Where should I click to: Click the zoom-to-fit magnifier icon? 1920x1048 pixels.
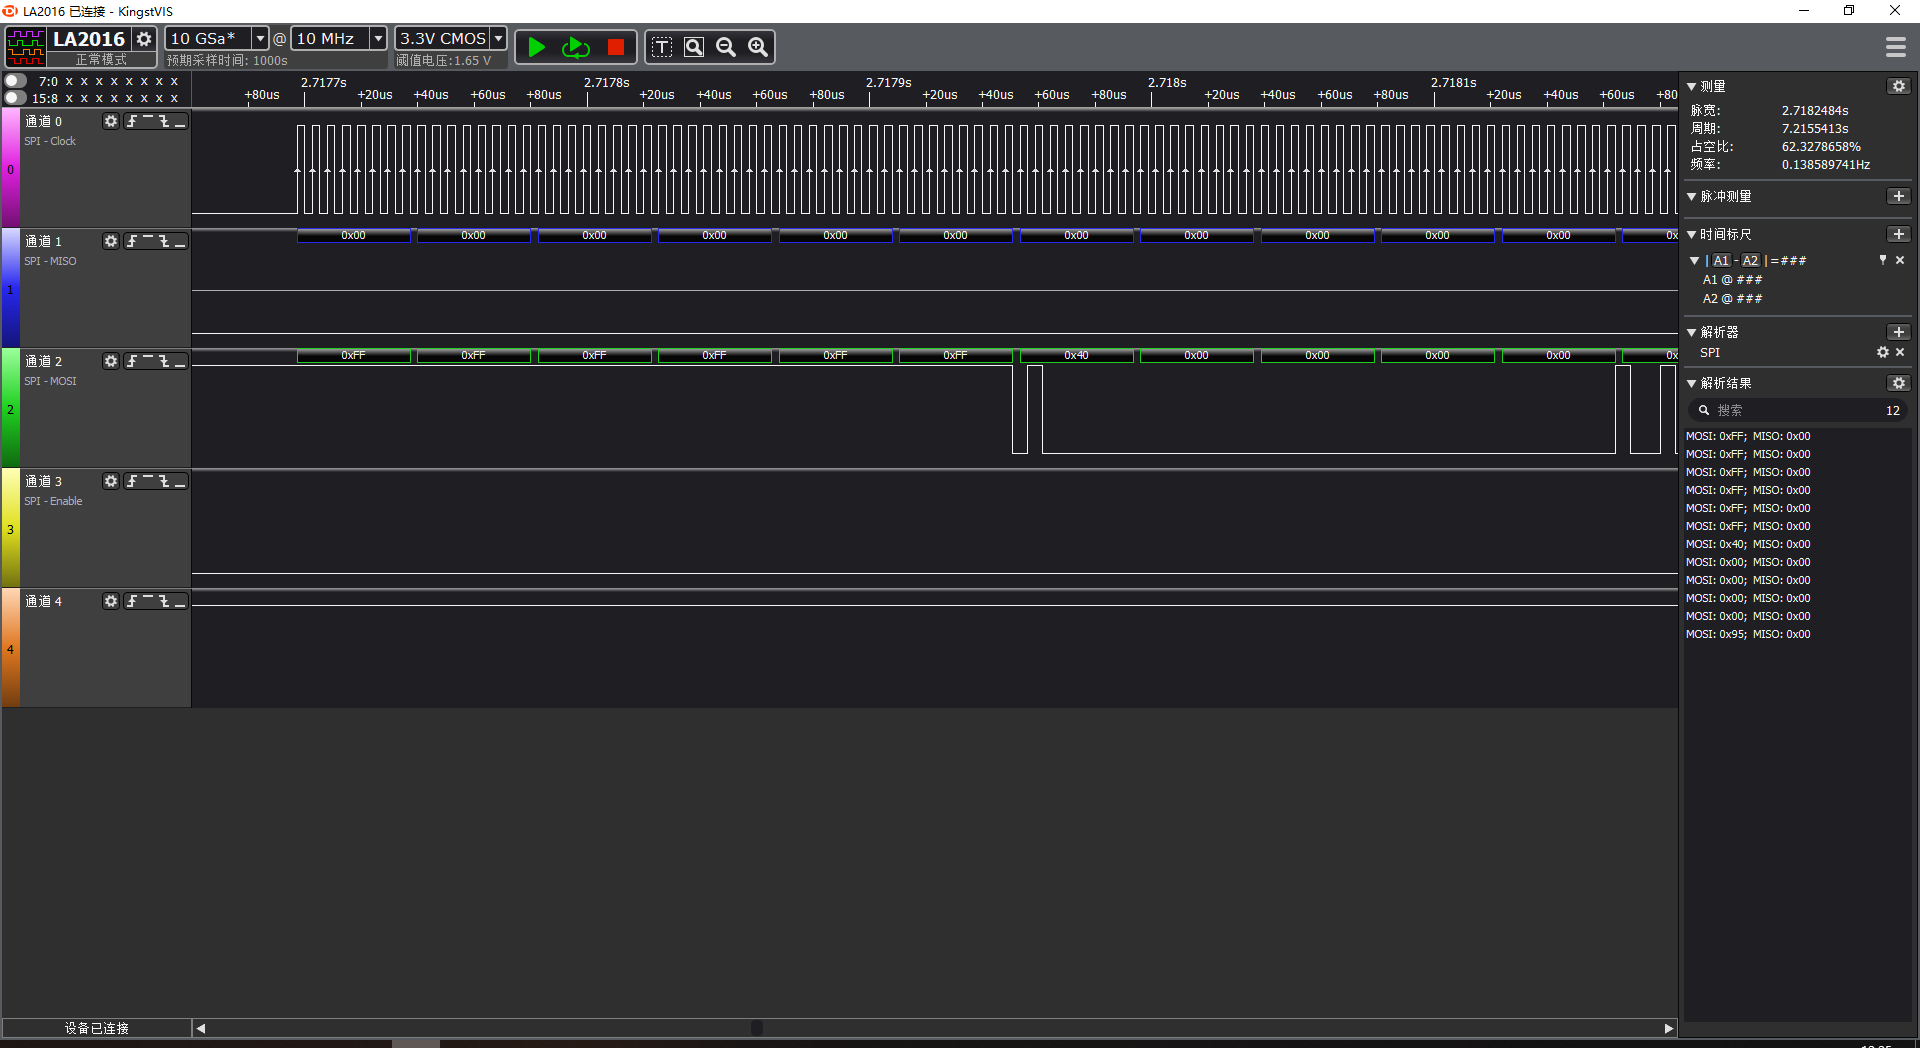coord(694,47)
